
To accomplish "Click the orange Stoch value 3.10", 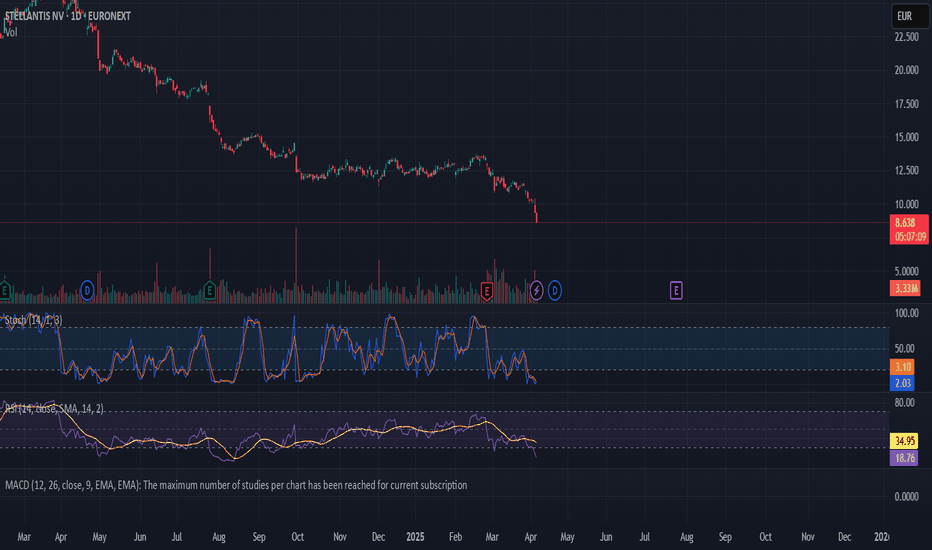I will click(x=902, y=367).
